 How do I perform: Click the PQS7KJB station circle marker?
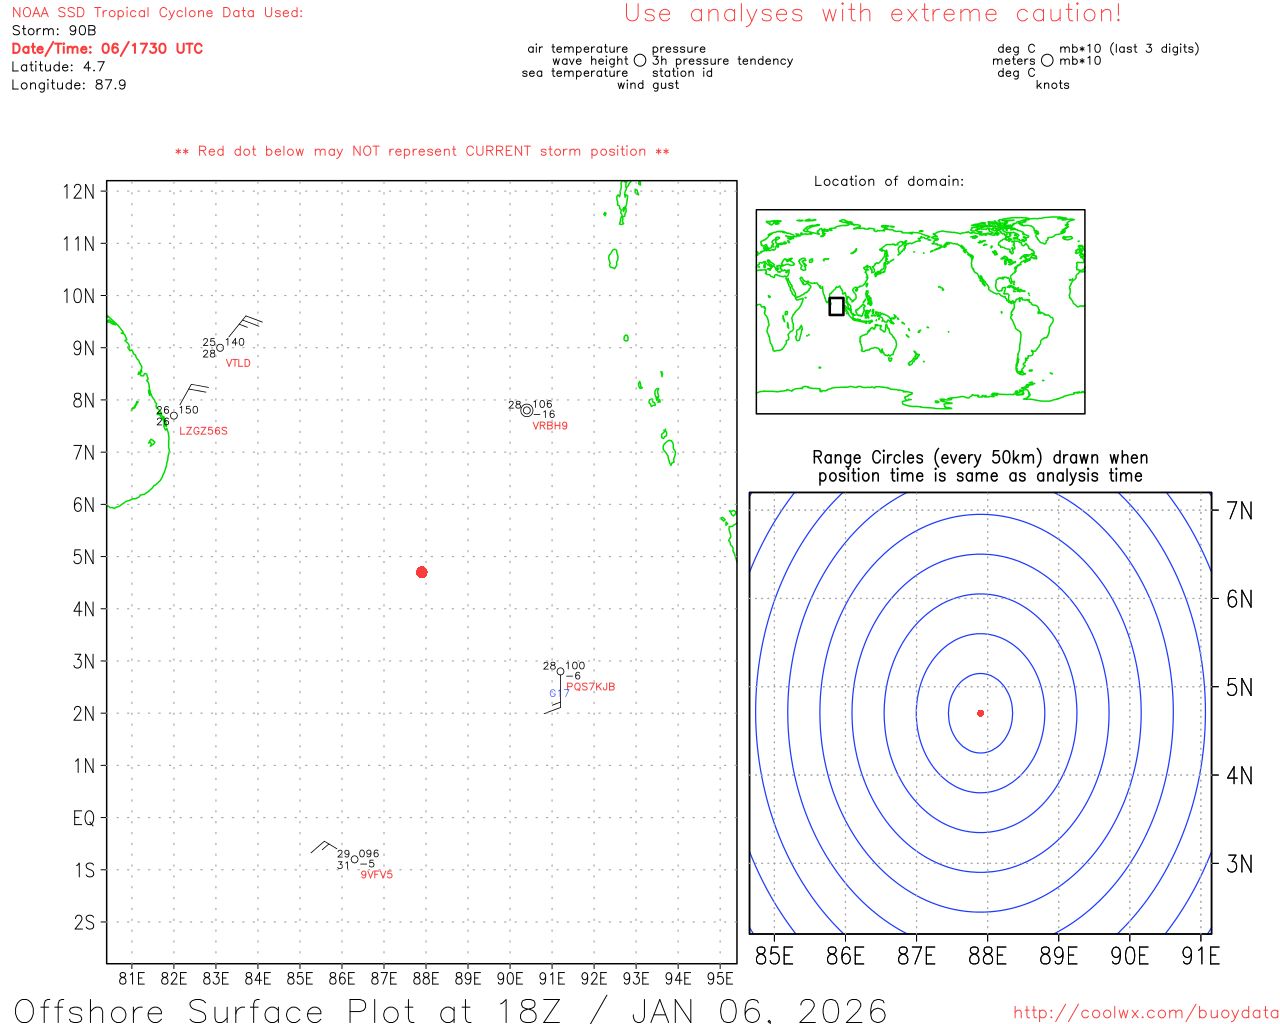[560, 672]
